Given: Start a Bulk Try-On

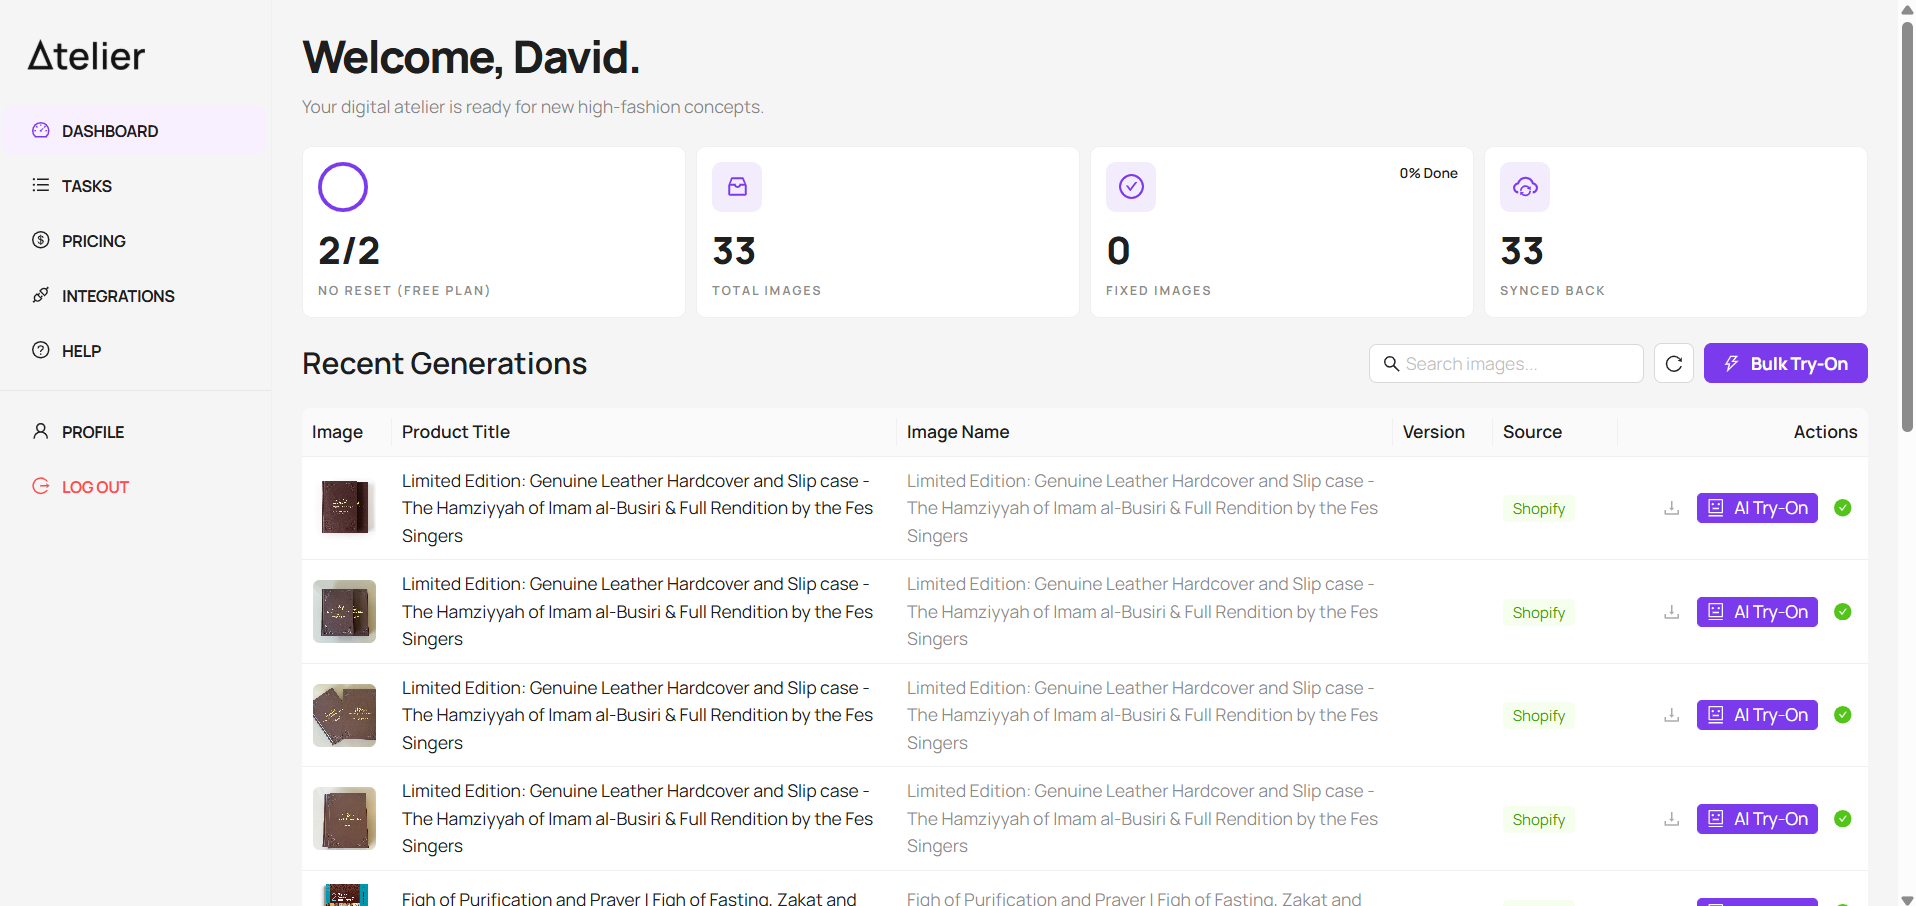Looking at the screenshot, I should [x=1785, y=364].
